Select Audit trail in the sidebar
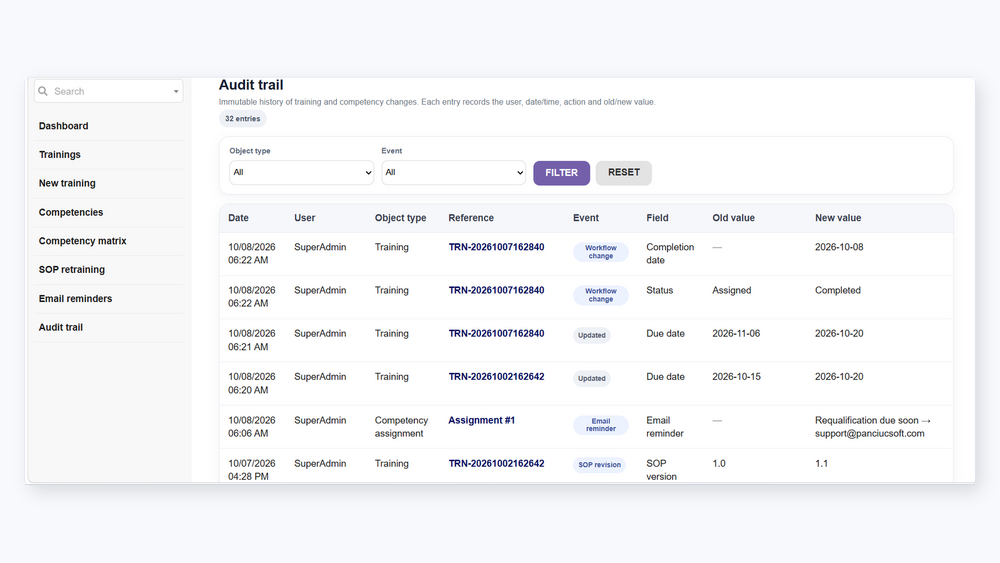Viewport: 1000px width, 563px height. click(x=61, y=327)
